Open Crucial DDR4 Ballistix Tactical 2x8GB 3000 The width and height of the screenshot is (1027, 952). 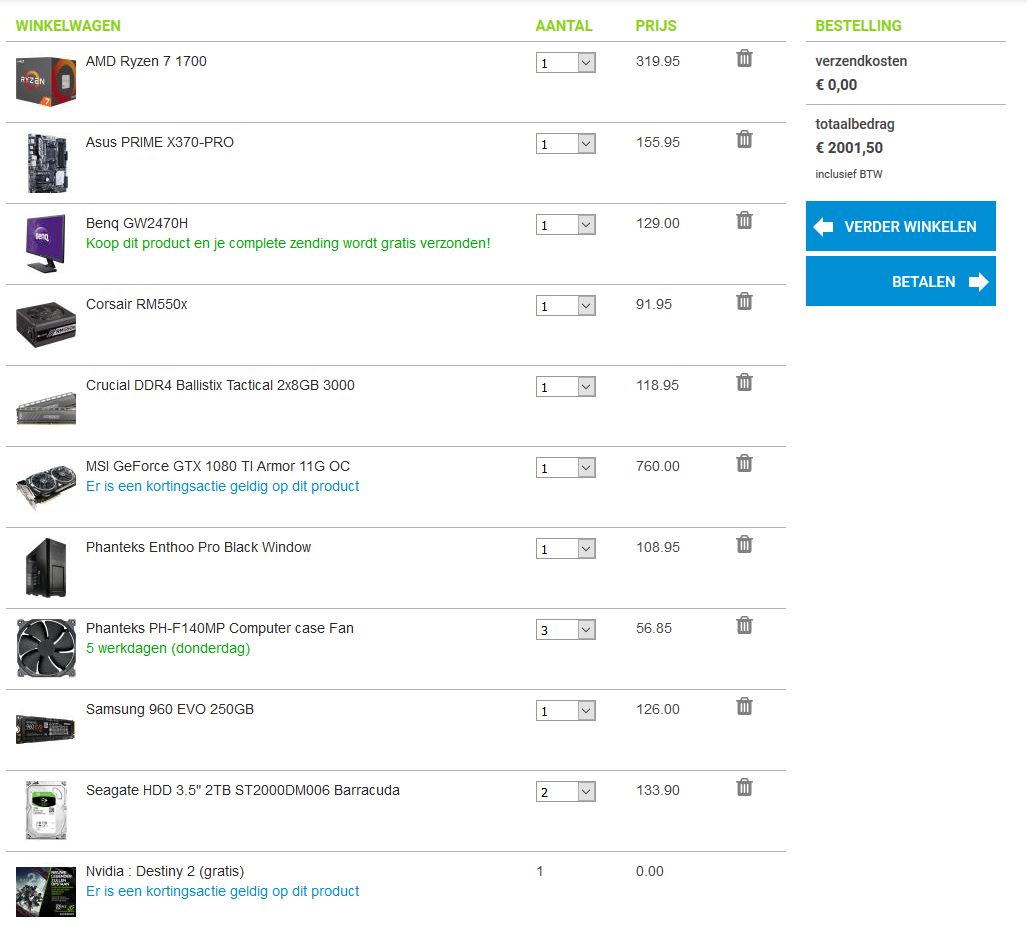[x=220, y=385]
